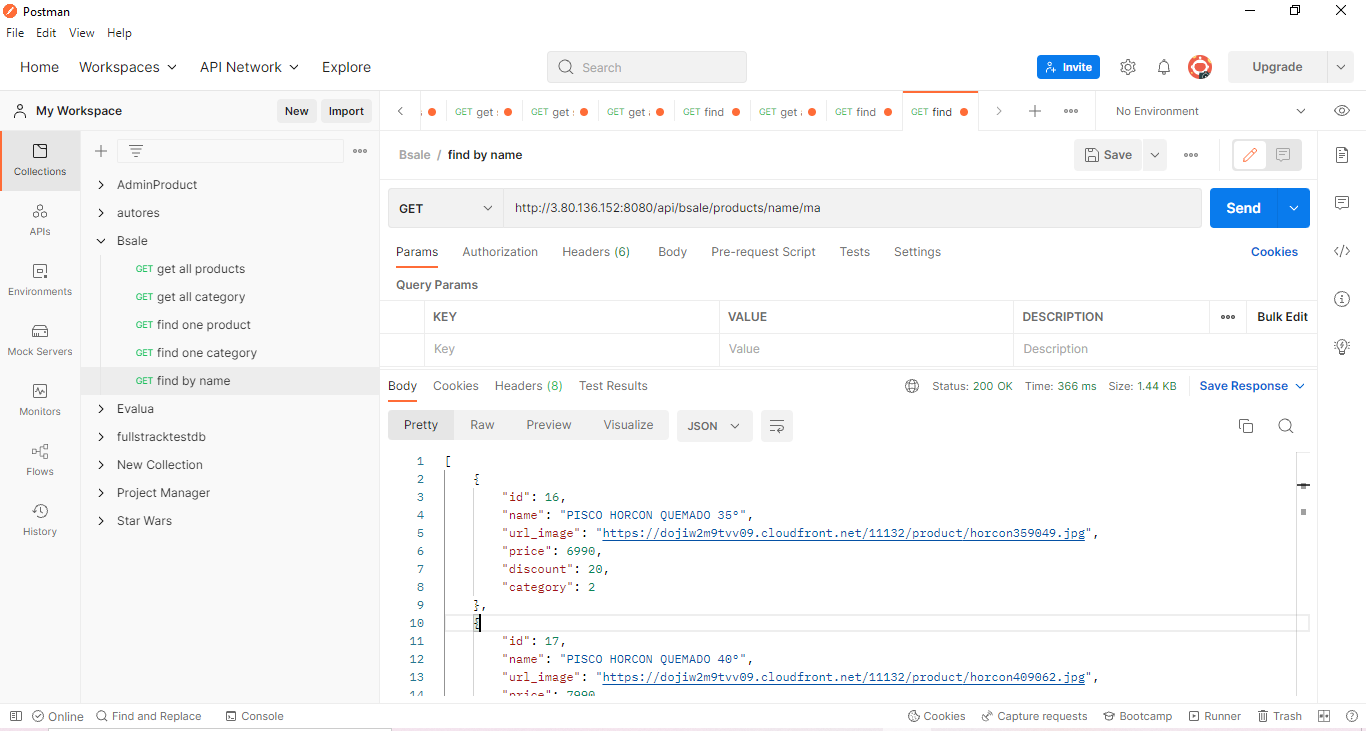
Task: Open the View menu
Action: point(81,32)
